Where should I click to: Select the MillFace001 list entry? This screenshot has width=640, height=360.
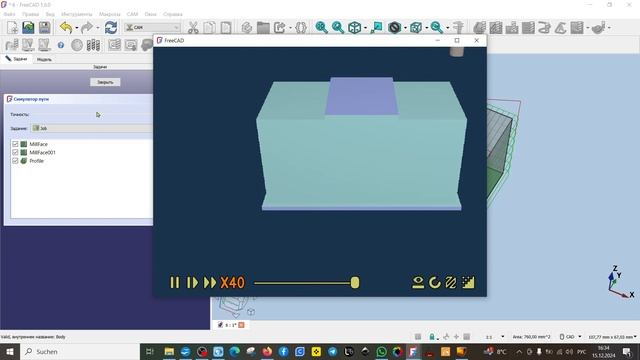point(42,152)
